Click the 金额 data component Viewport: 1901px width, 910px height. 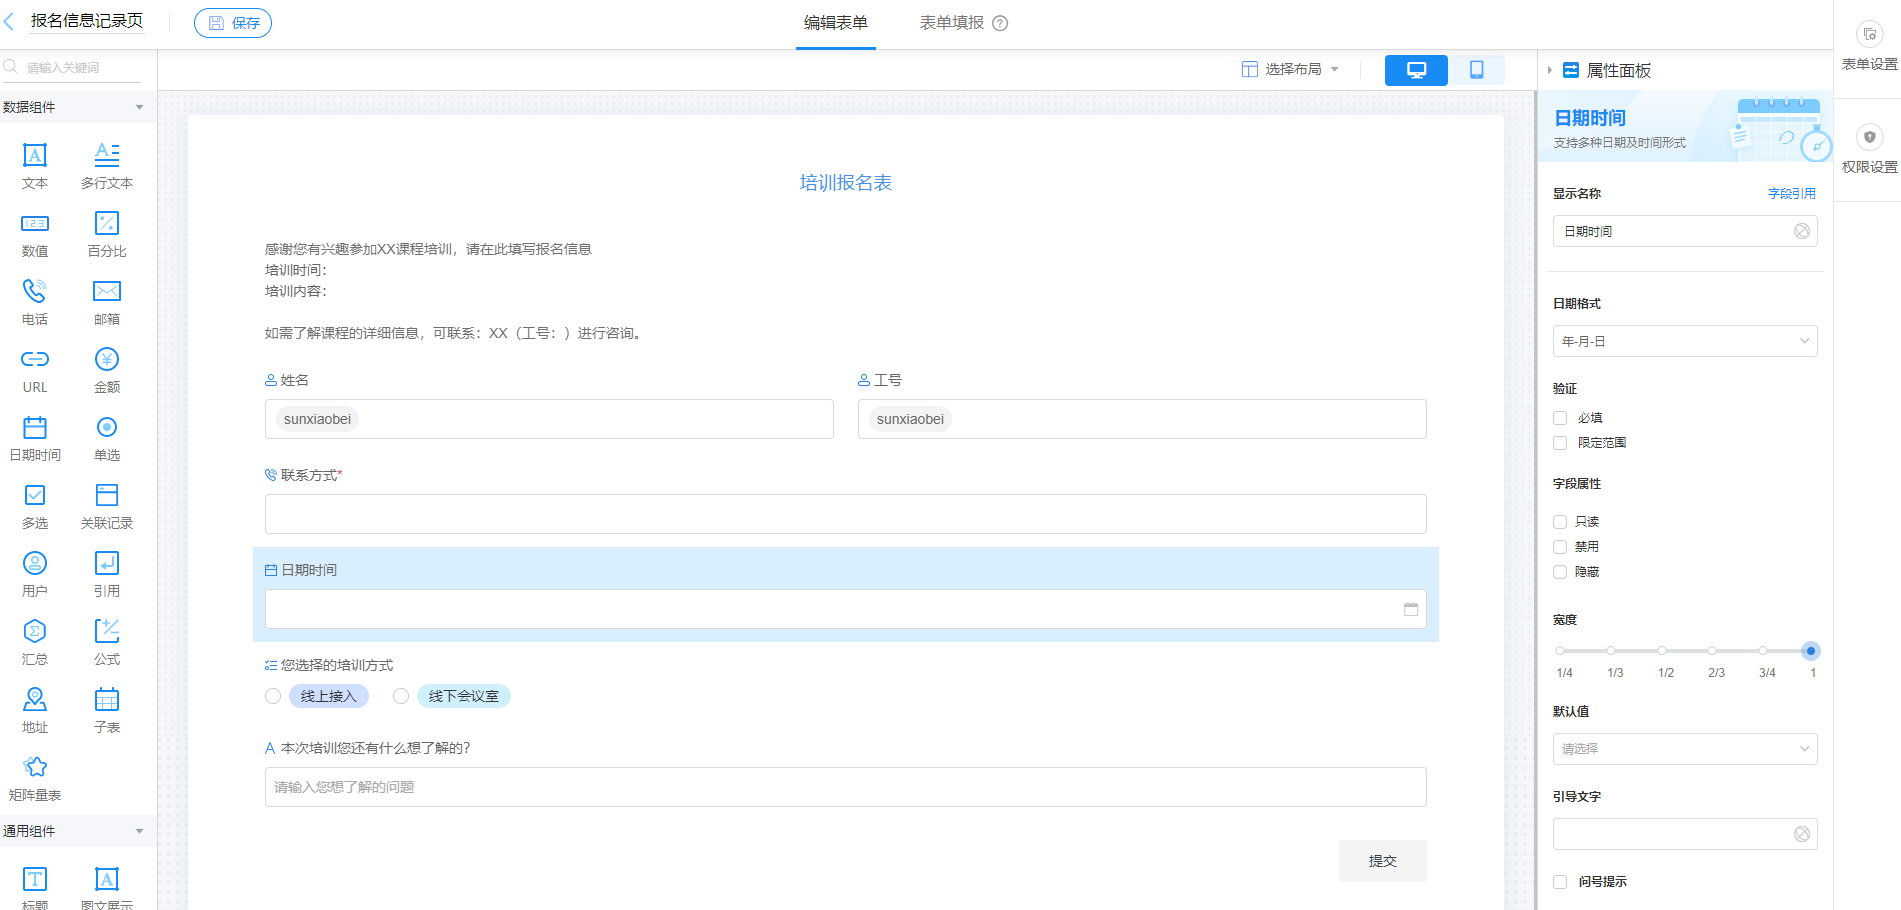tap(106, 369)
